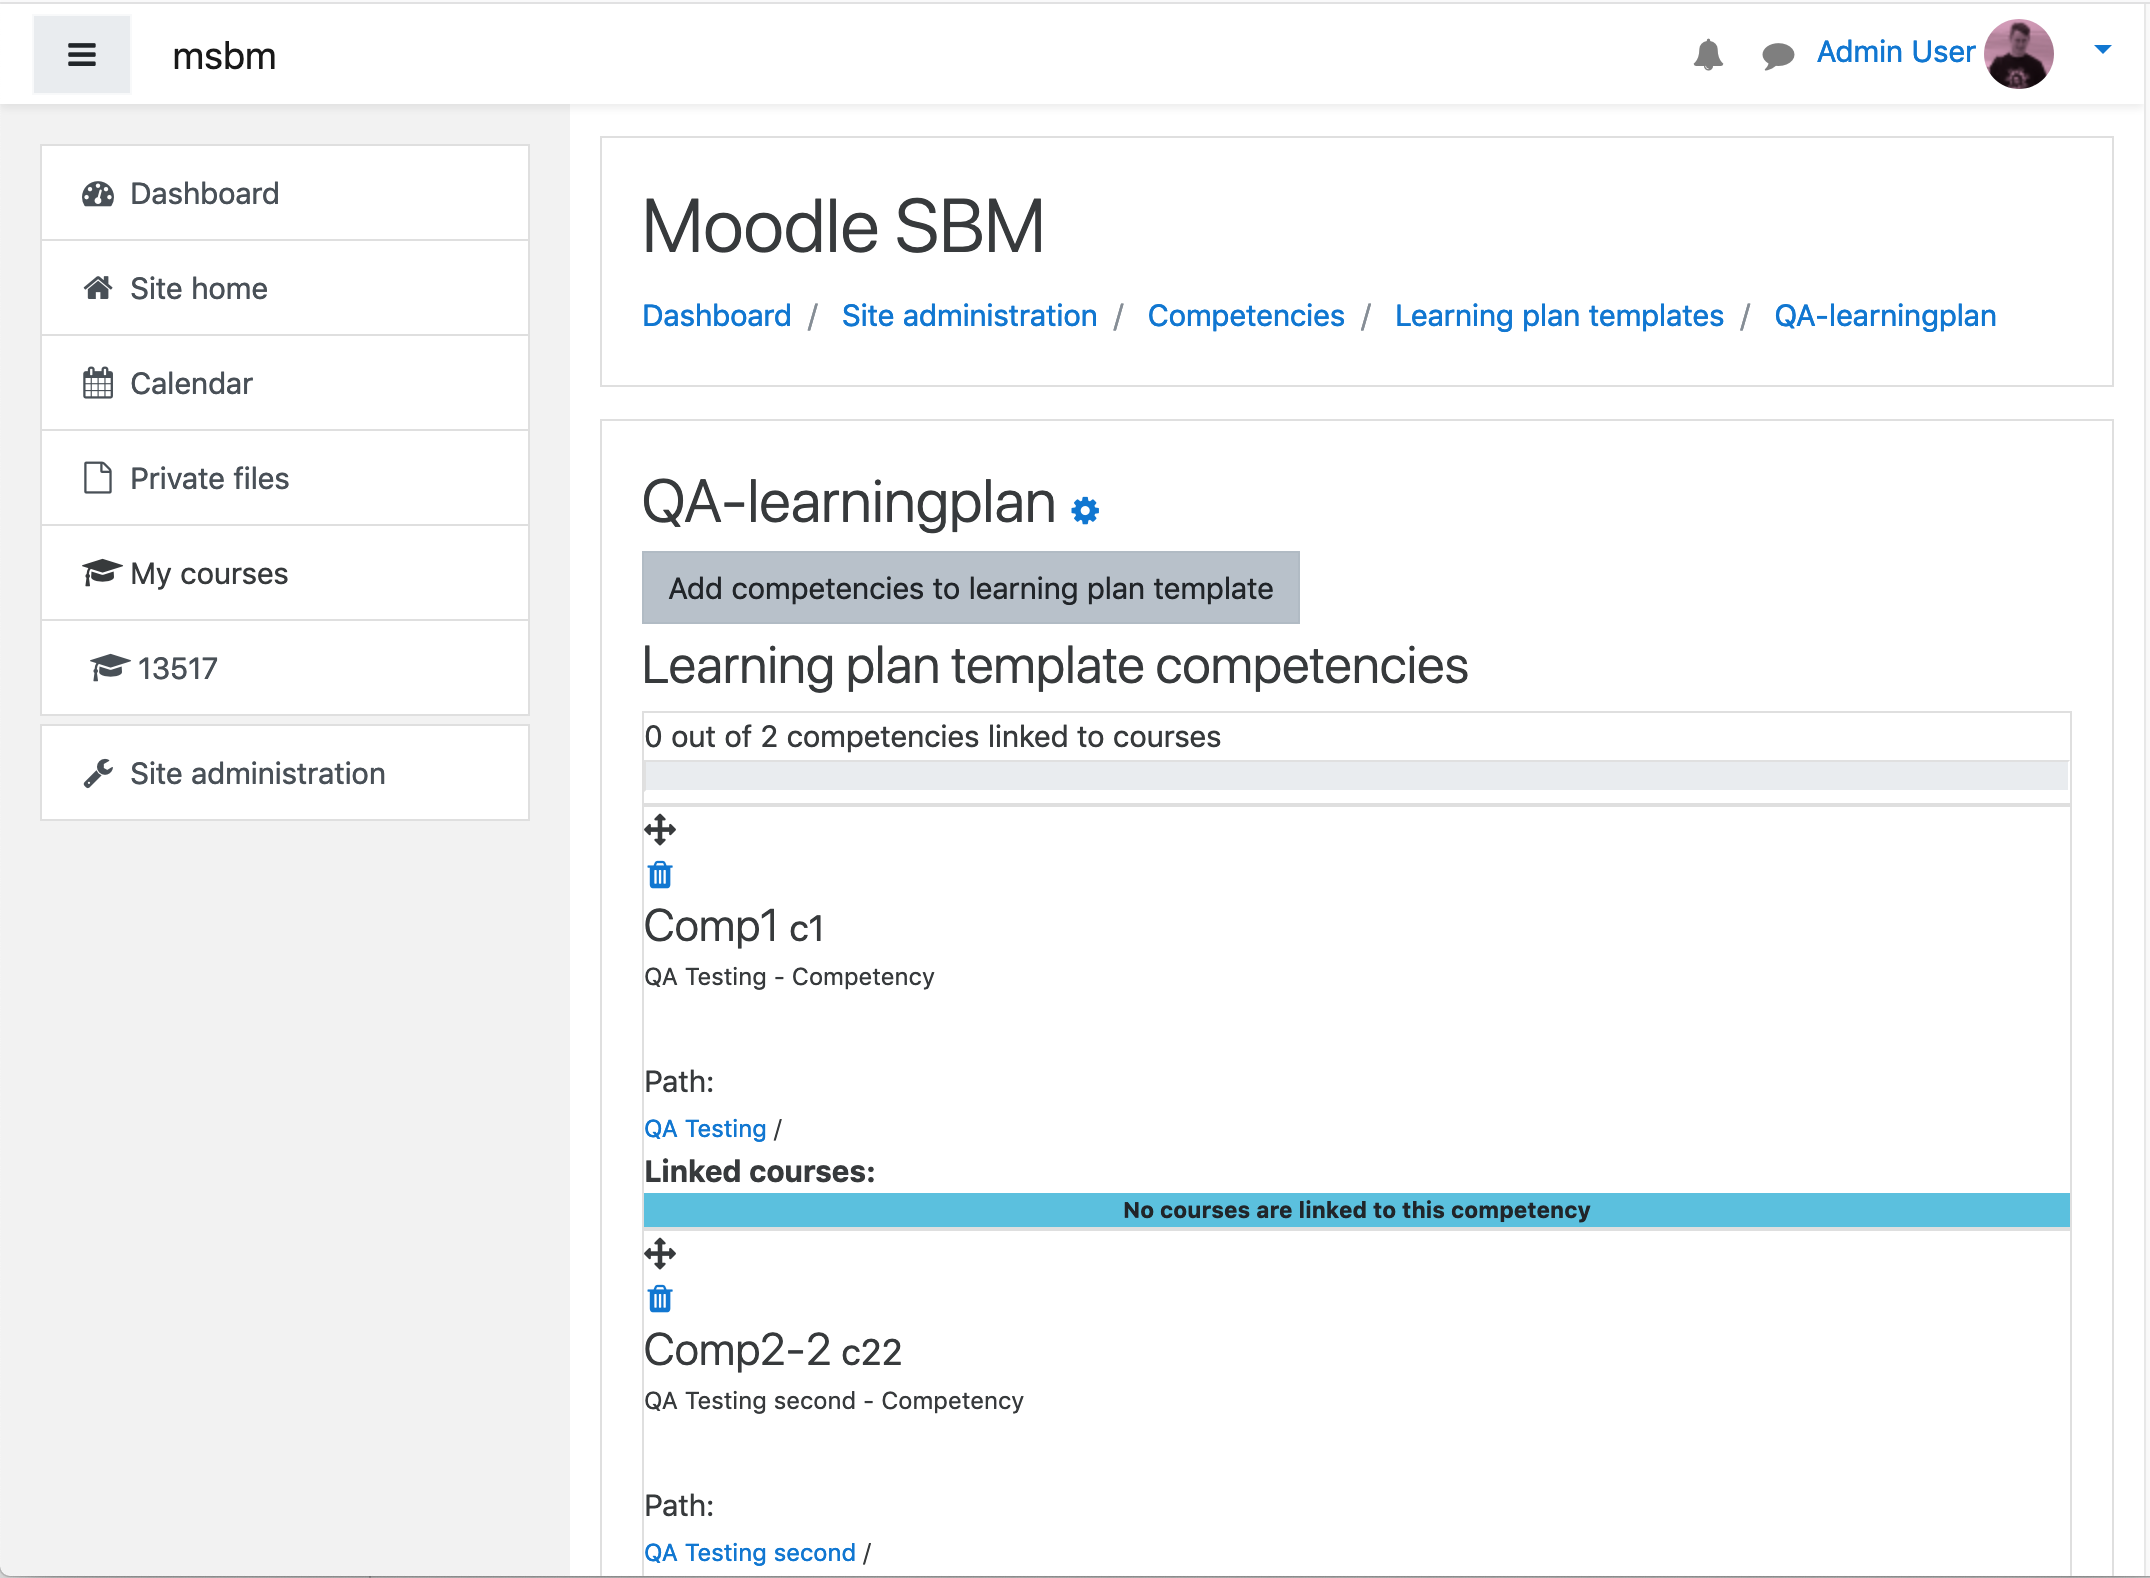Click the Comp1 c1 competency title
The image size is (2150, 1578).
pos(734,926)
